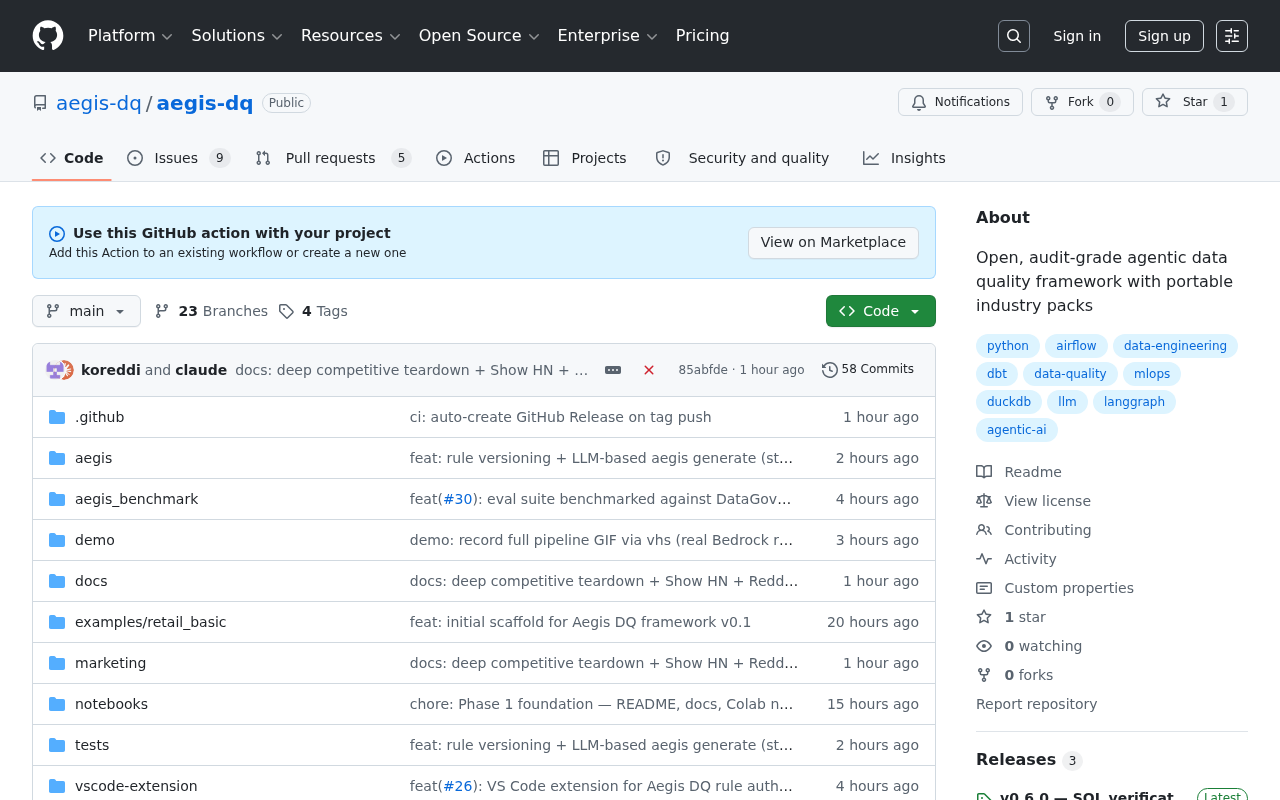
Task: Click the Activity pulse icon in About
Action: click(x=984, y=559)
